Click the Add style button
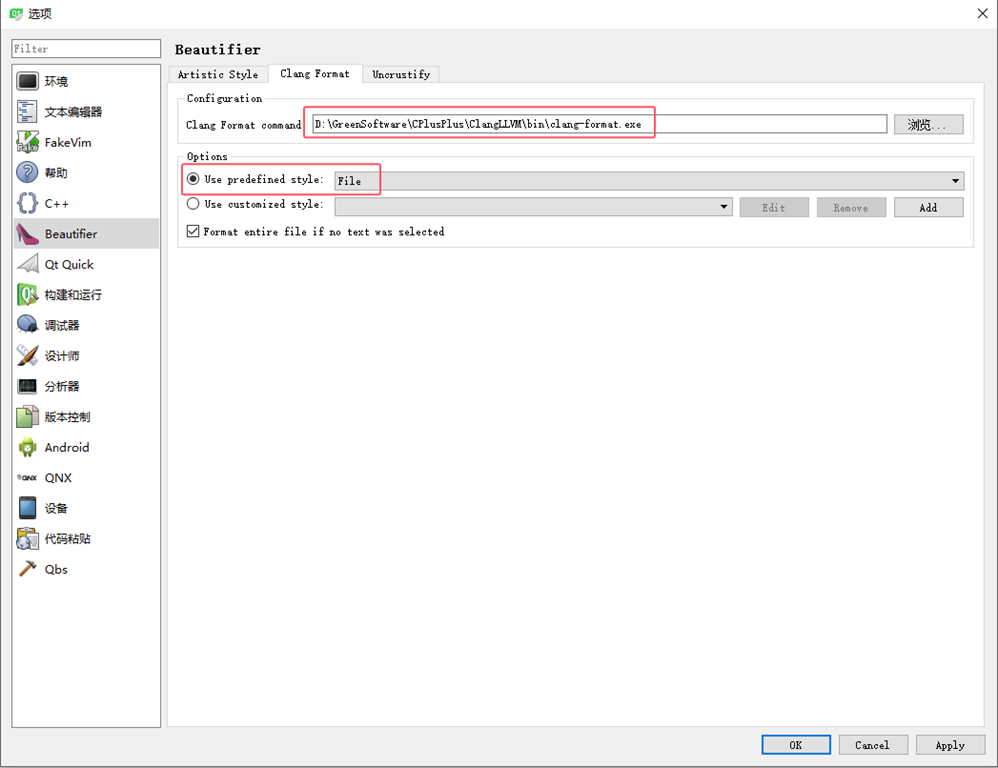 [928, 207]
